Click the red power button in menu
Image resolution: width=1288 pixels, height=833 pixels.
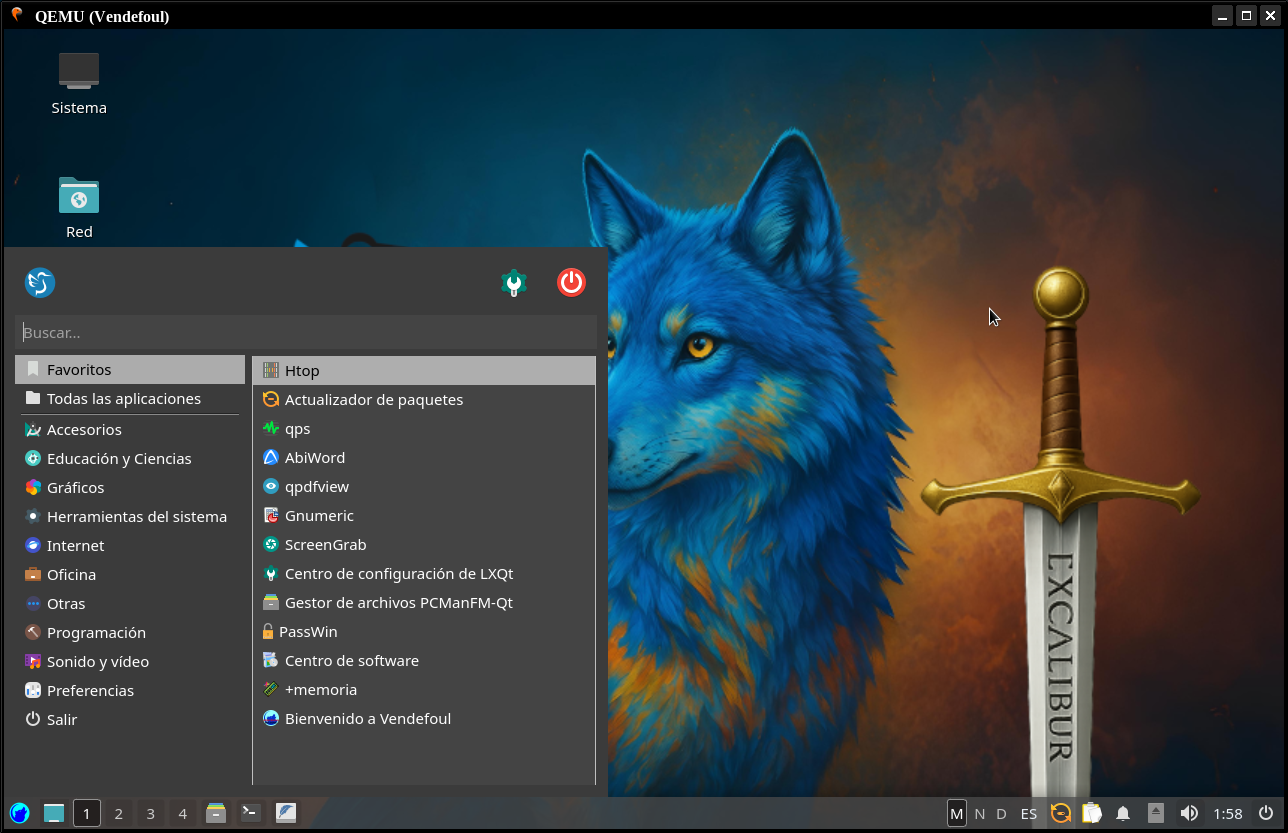click(x=571, y=283)
